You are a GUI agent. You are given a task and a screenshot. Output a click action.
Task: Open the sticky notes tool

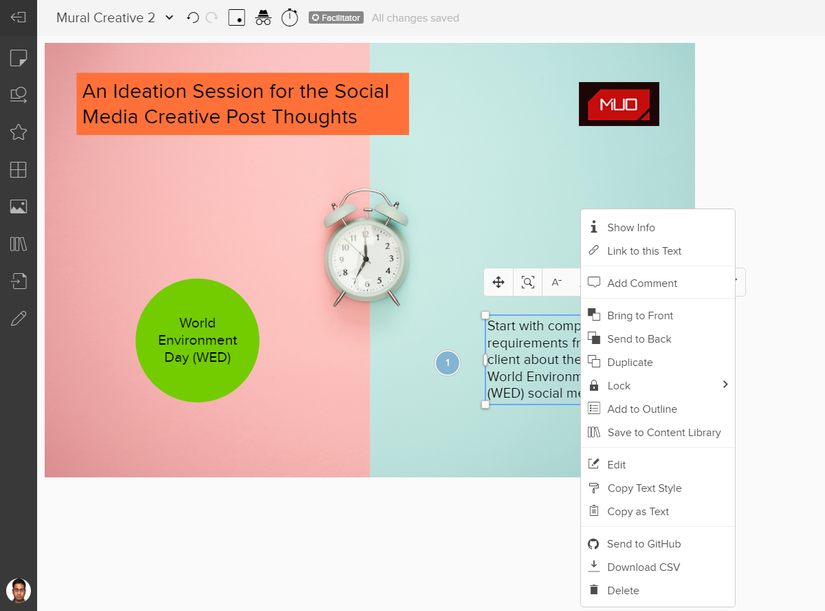[18, 58]
